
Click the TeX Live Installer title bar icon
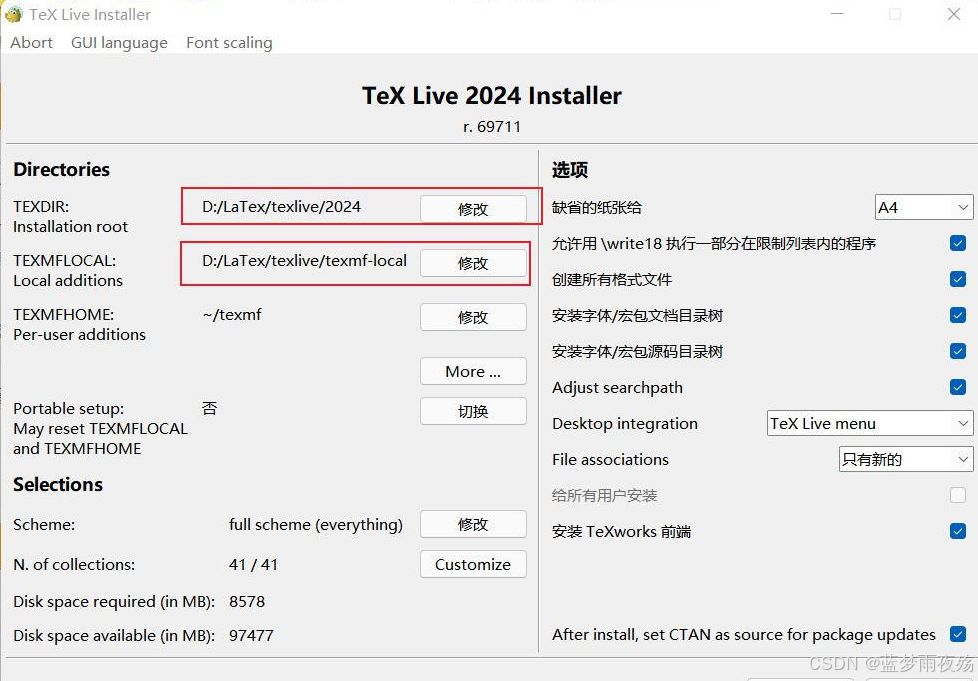[x=13, y=14]
